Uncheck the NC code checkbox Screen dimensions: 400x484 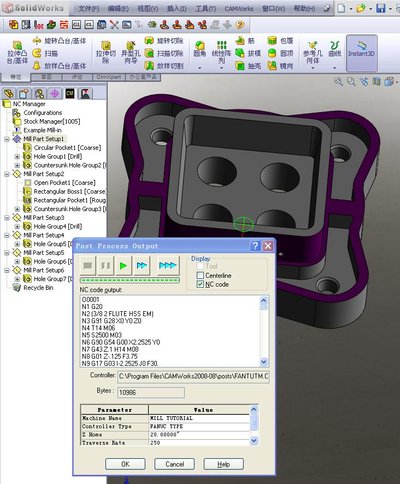click(200, 284)
